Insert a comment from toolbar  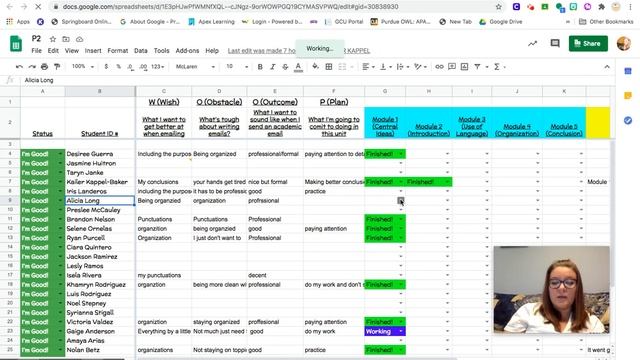[452, 67]
